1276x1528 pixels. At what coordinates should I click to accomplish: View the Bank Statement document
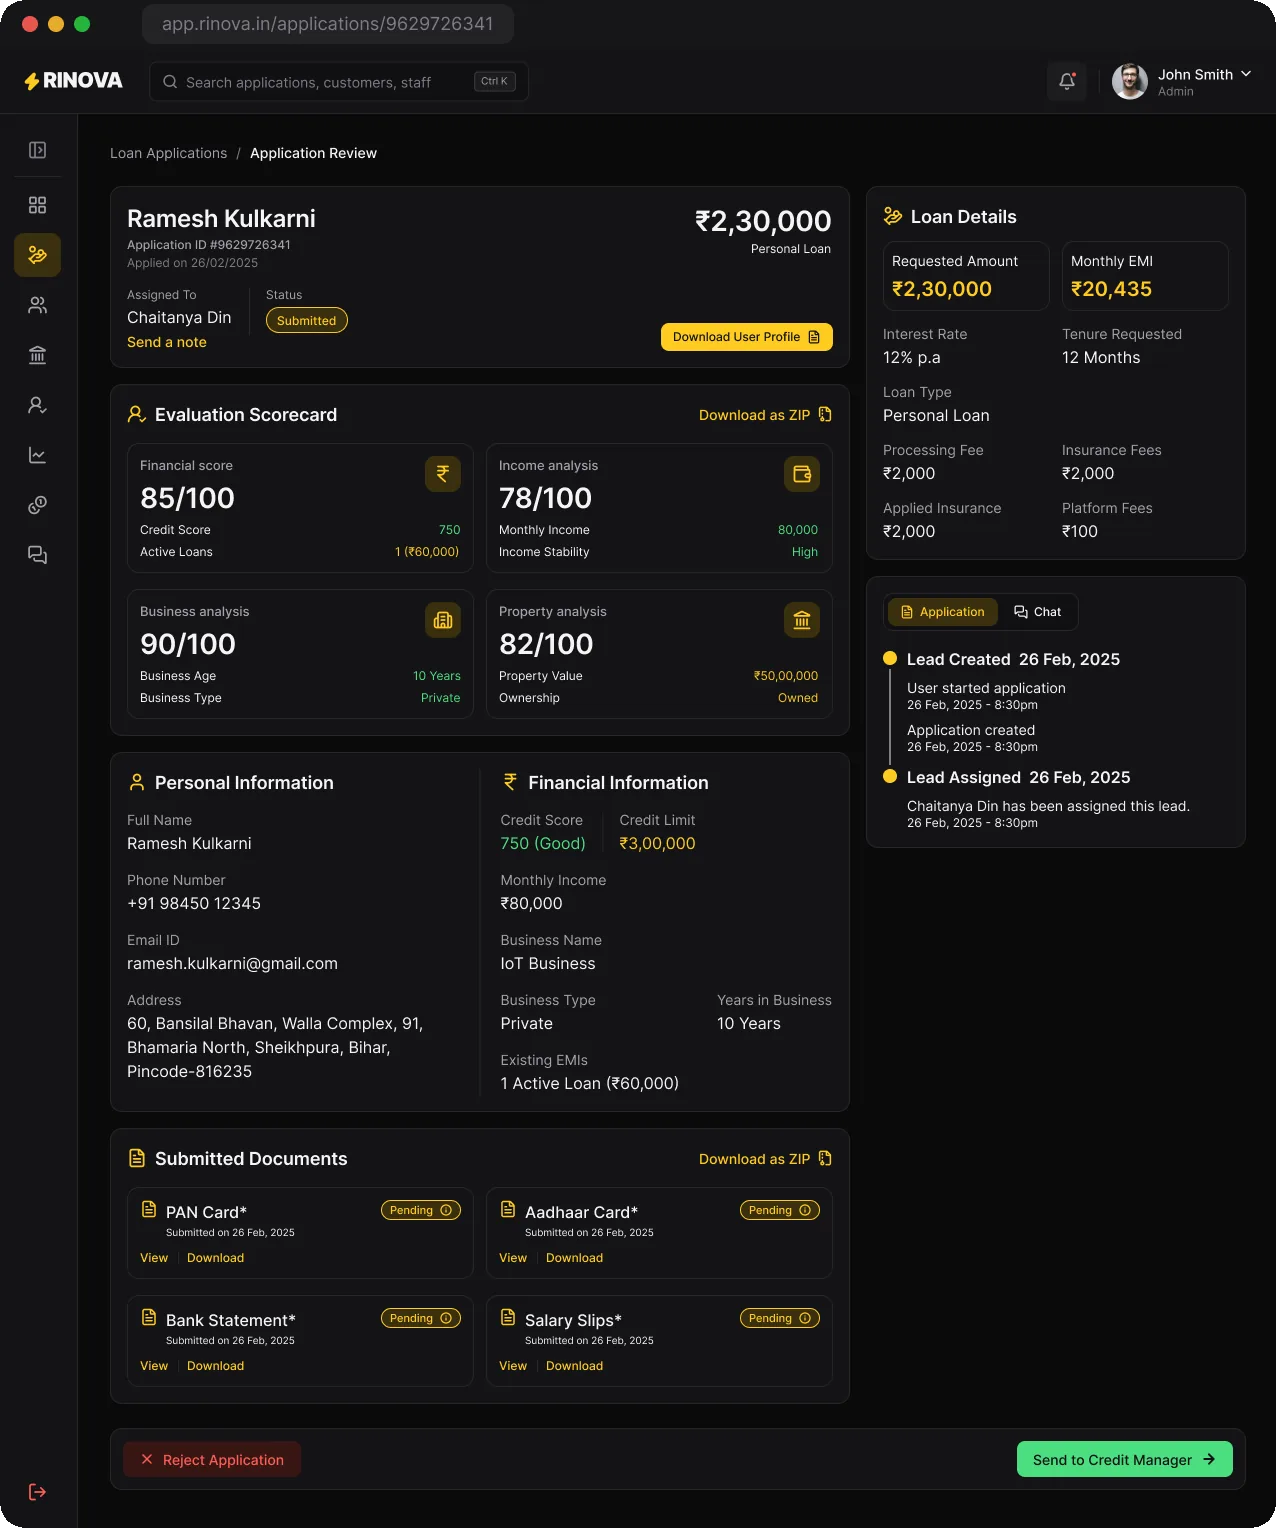[x=154, y=1366]
